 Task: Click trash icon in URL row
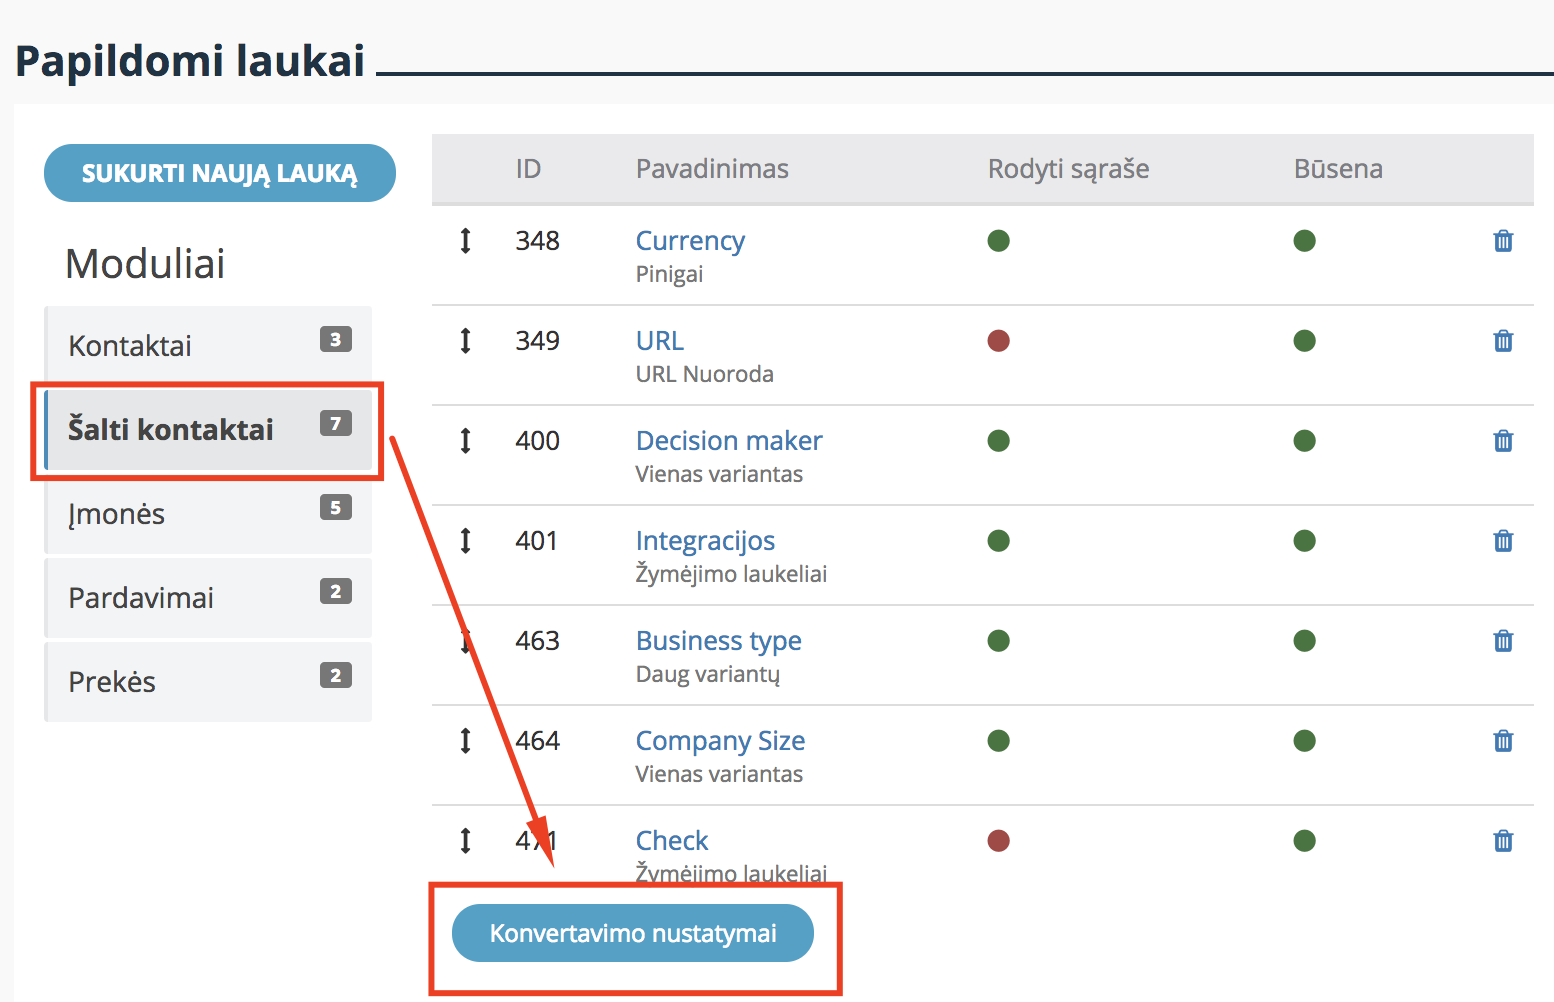coord(1503,341)
